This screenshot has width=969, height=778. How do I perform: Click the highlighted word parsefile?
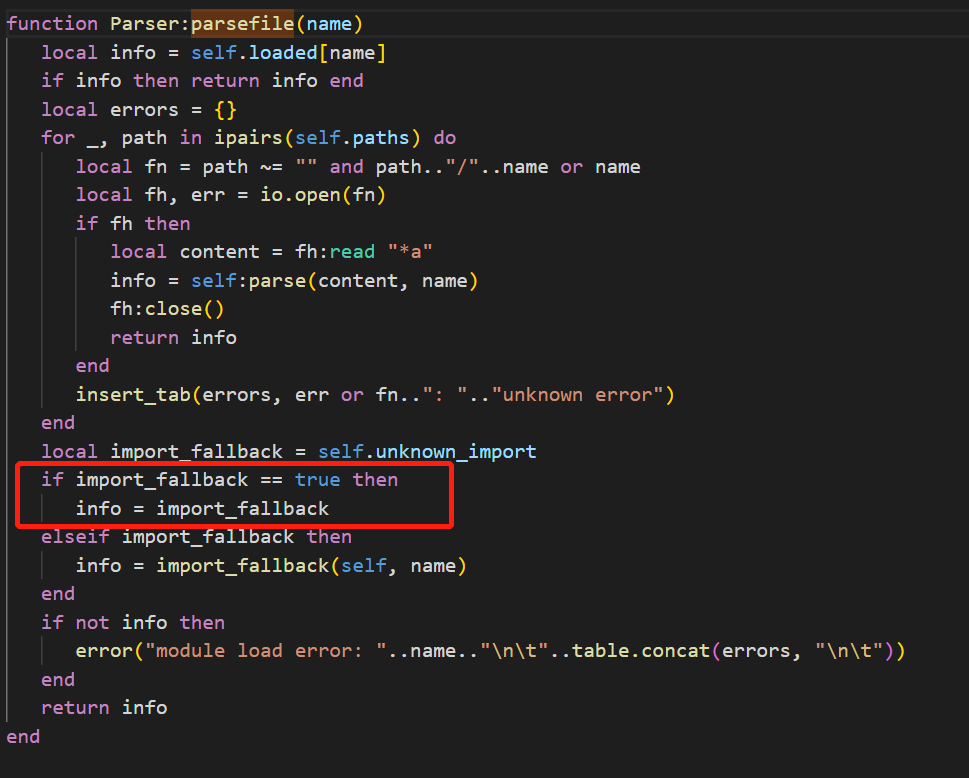pyautogui.click(x=241, y=23)
